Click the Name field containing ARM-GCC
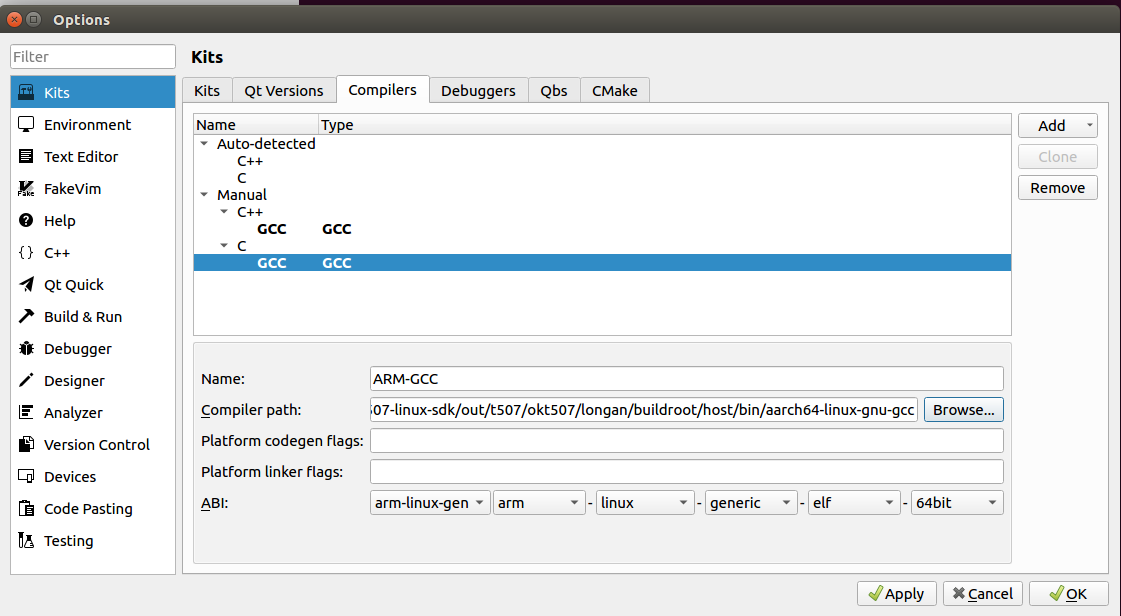Viewport: 1121px width, 616px height. point(687,379)
